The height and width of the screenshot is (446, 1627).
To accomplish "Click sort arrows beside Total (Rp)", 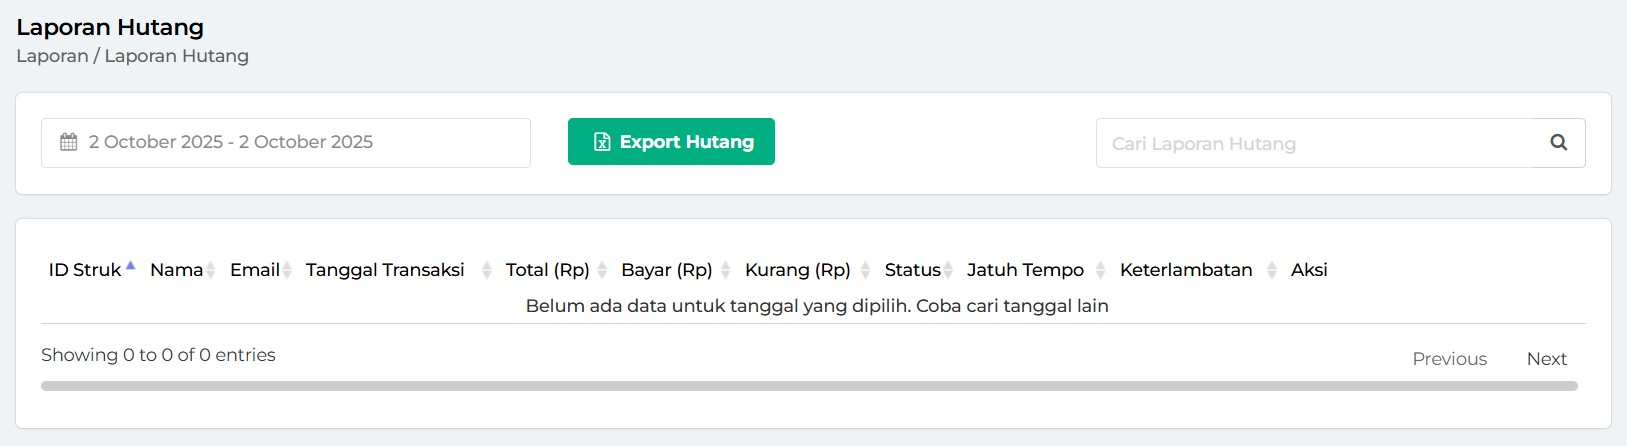I will coord(602,270).
